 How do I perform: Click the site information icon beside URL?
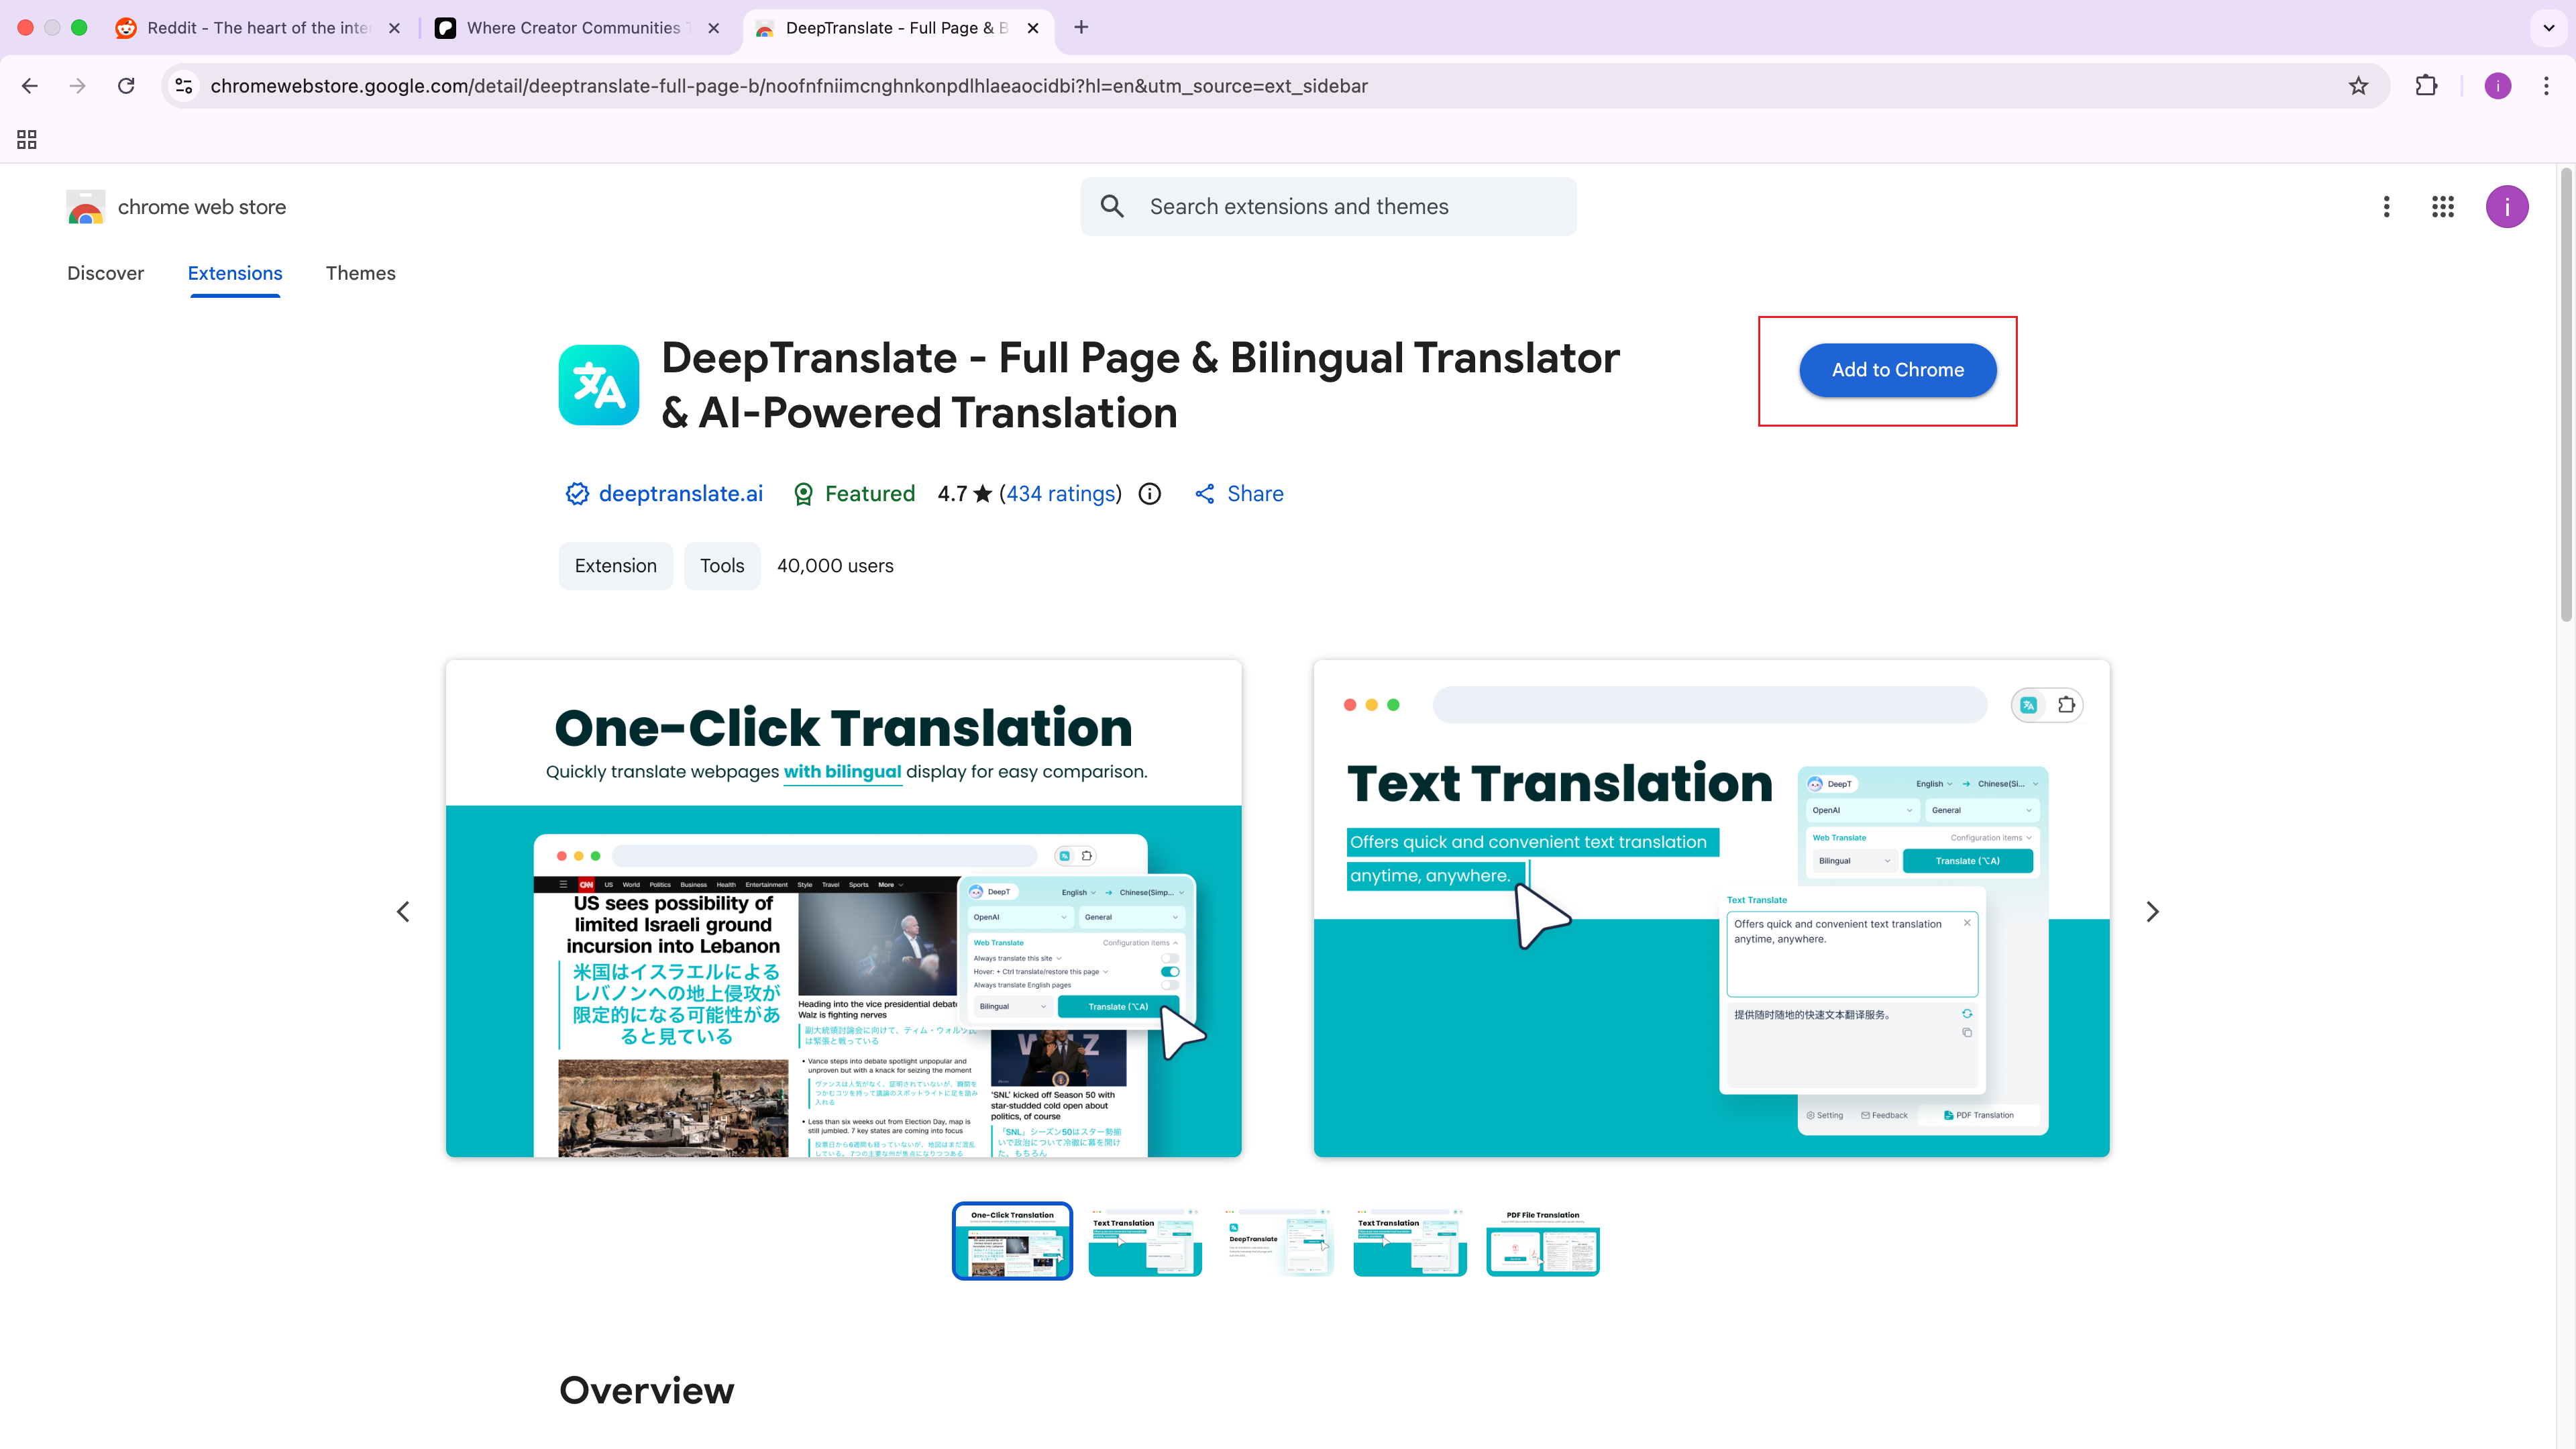pos(184,86)
